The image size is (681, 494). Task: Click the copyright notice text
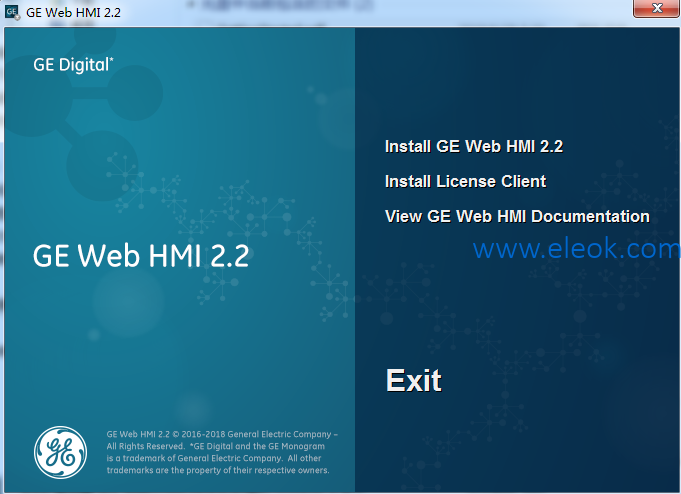click(222, 452)
